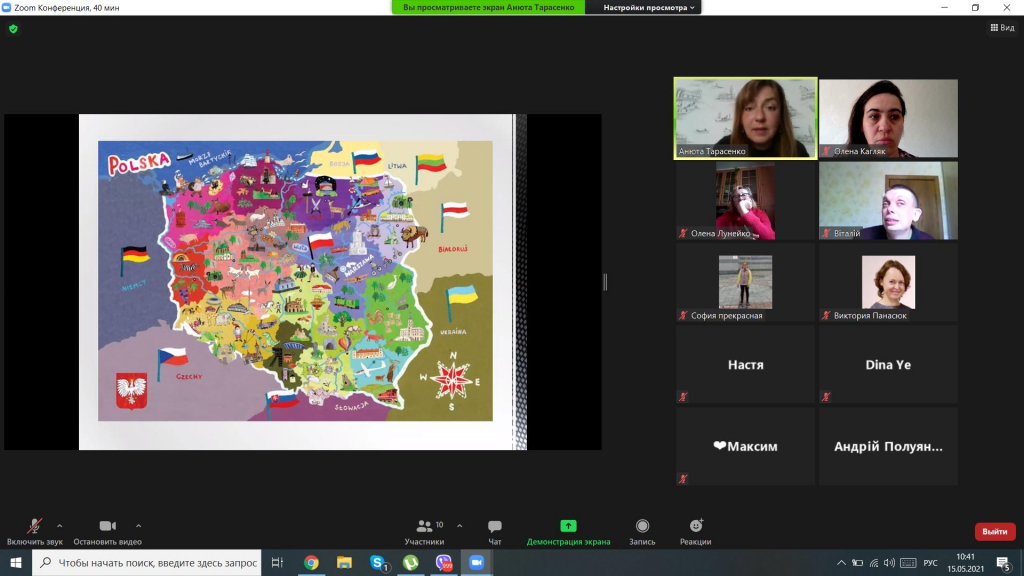Screen dimensions: 1024x576
Task: Switch input language from РУС
Action: pyautogui.click(x=931, y=563)
